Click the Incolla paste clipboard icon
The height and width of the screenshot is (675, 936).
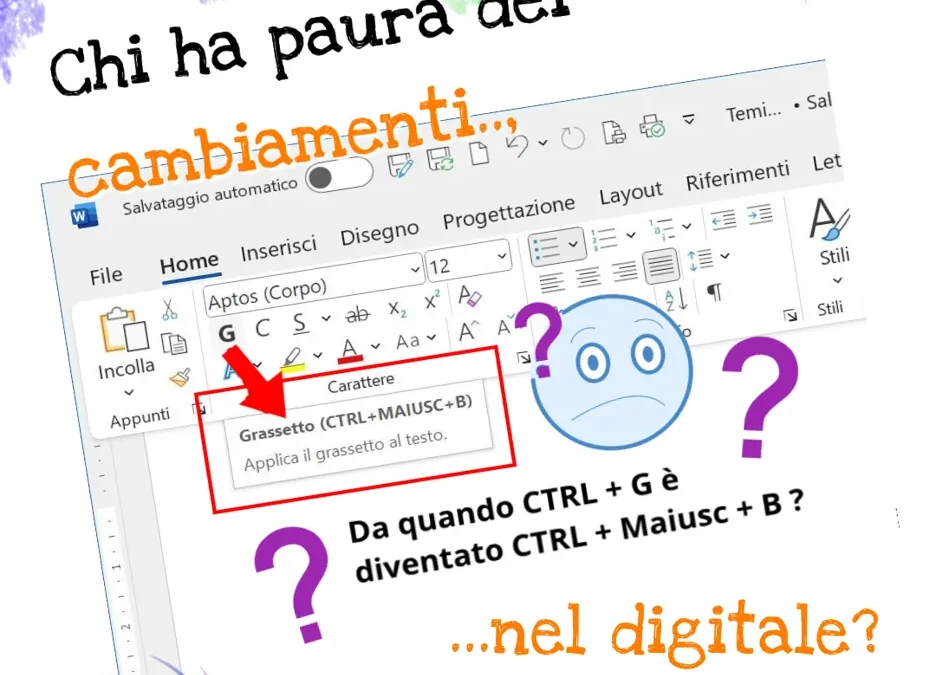[x=125, y=329]
